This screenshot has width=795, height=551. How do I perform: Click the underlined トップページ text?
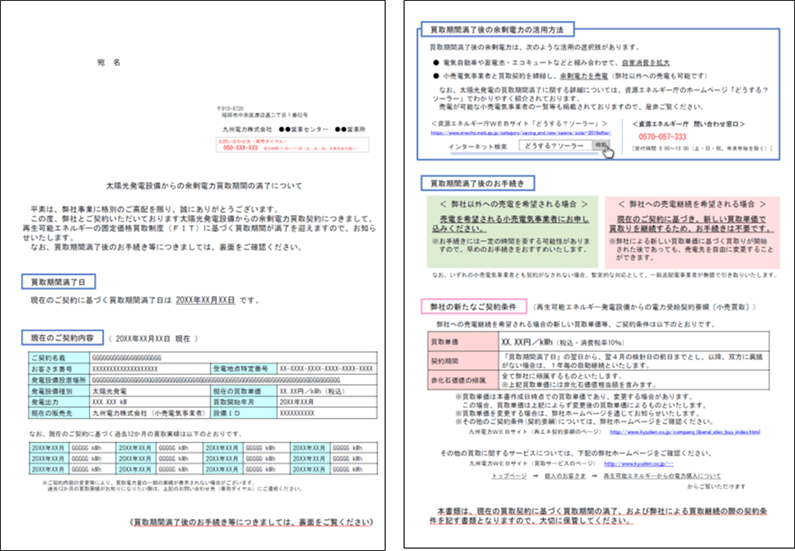[x=509, y=476]
